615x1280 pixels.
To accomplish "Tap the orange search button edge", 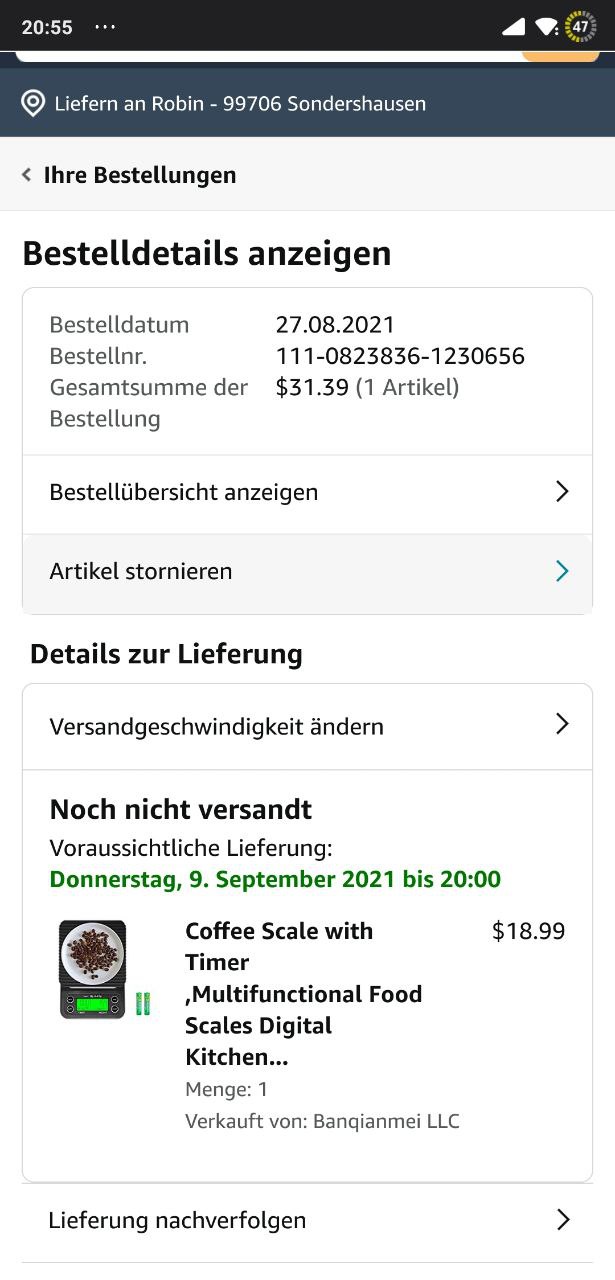I will point(560,55).
